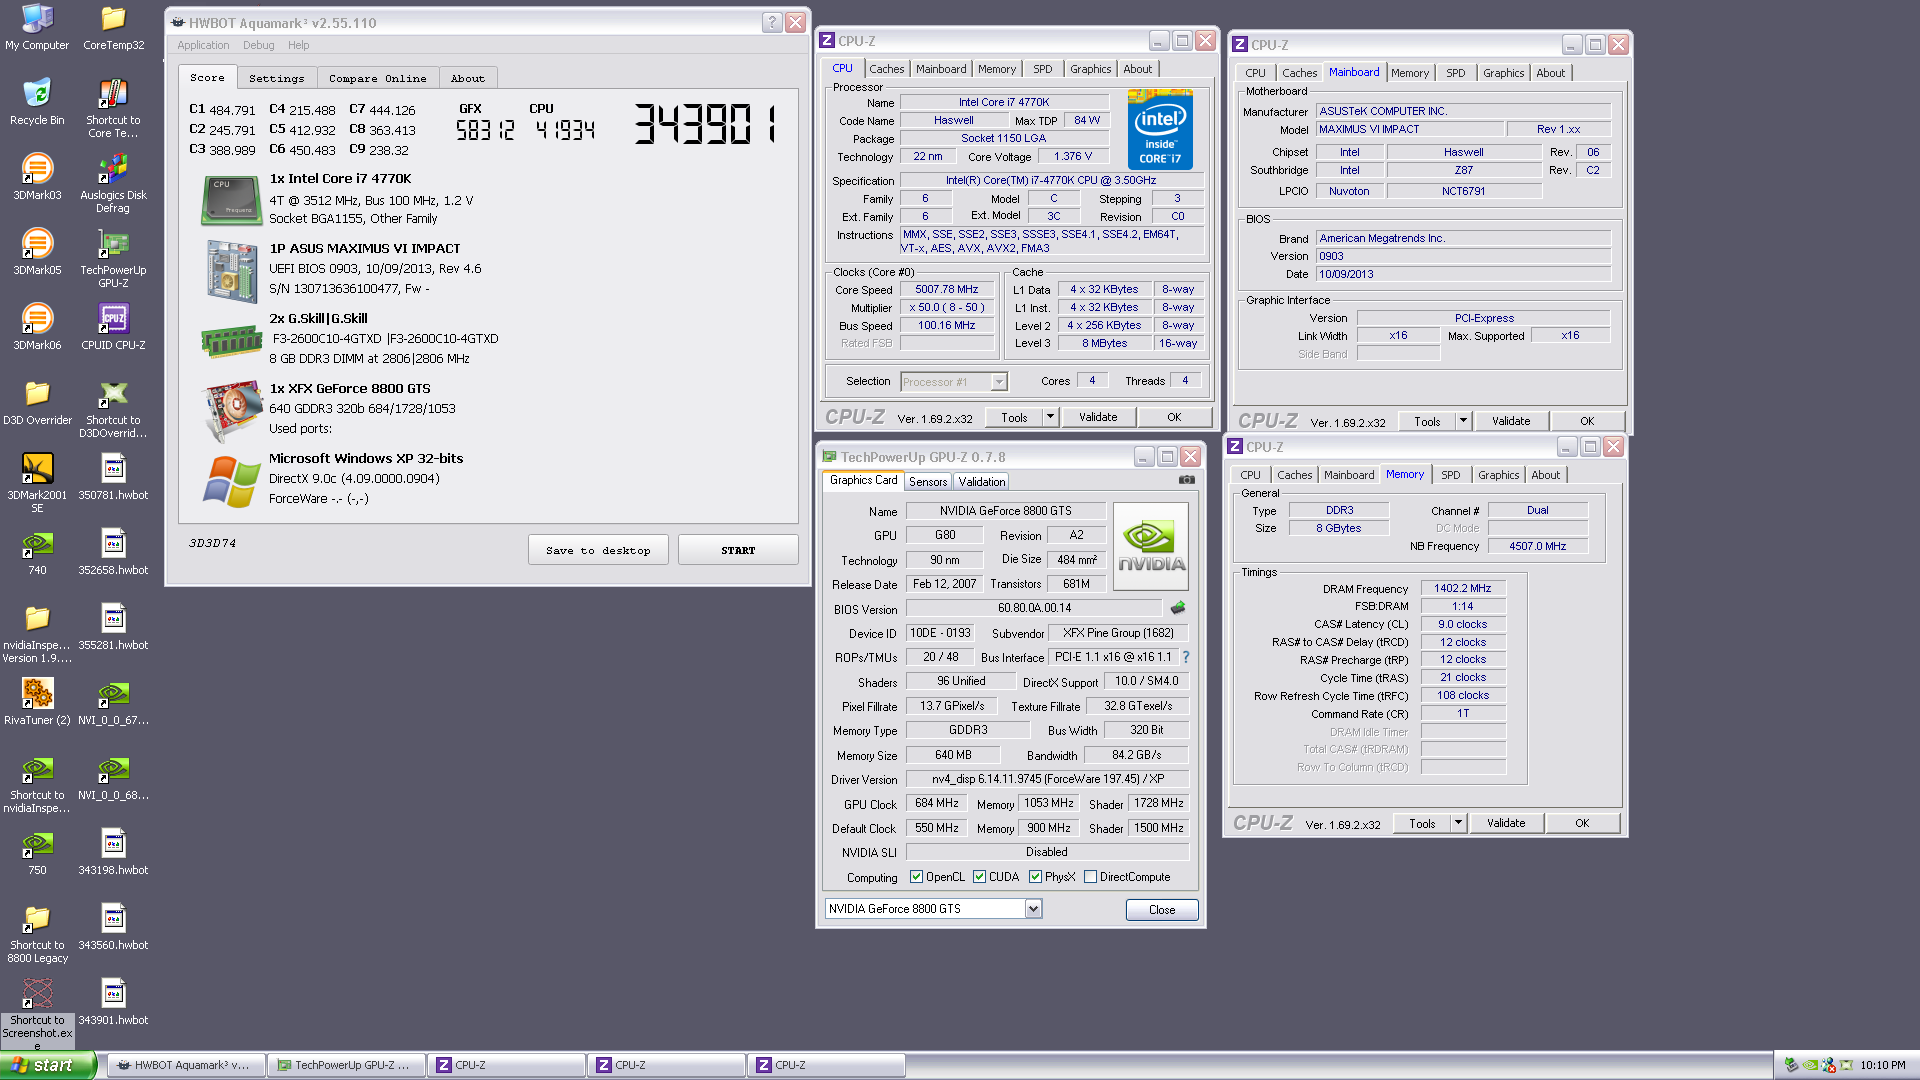Toggle the DirectCompute checkbox in GPU-Z

(x=1090, y=877)
